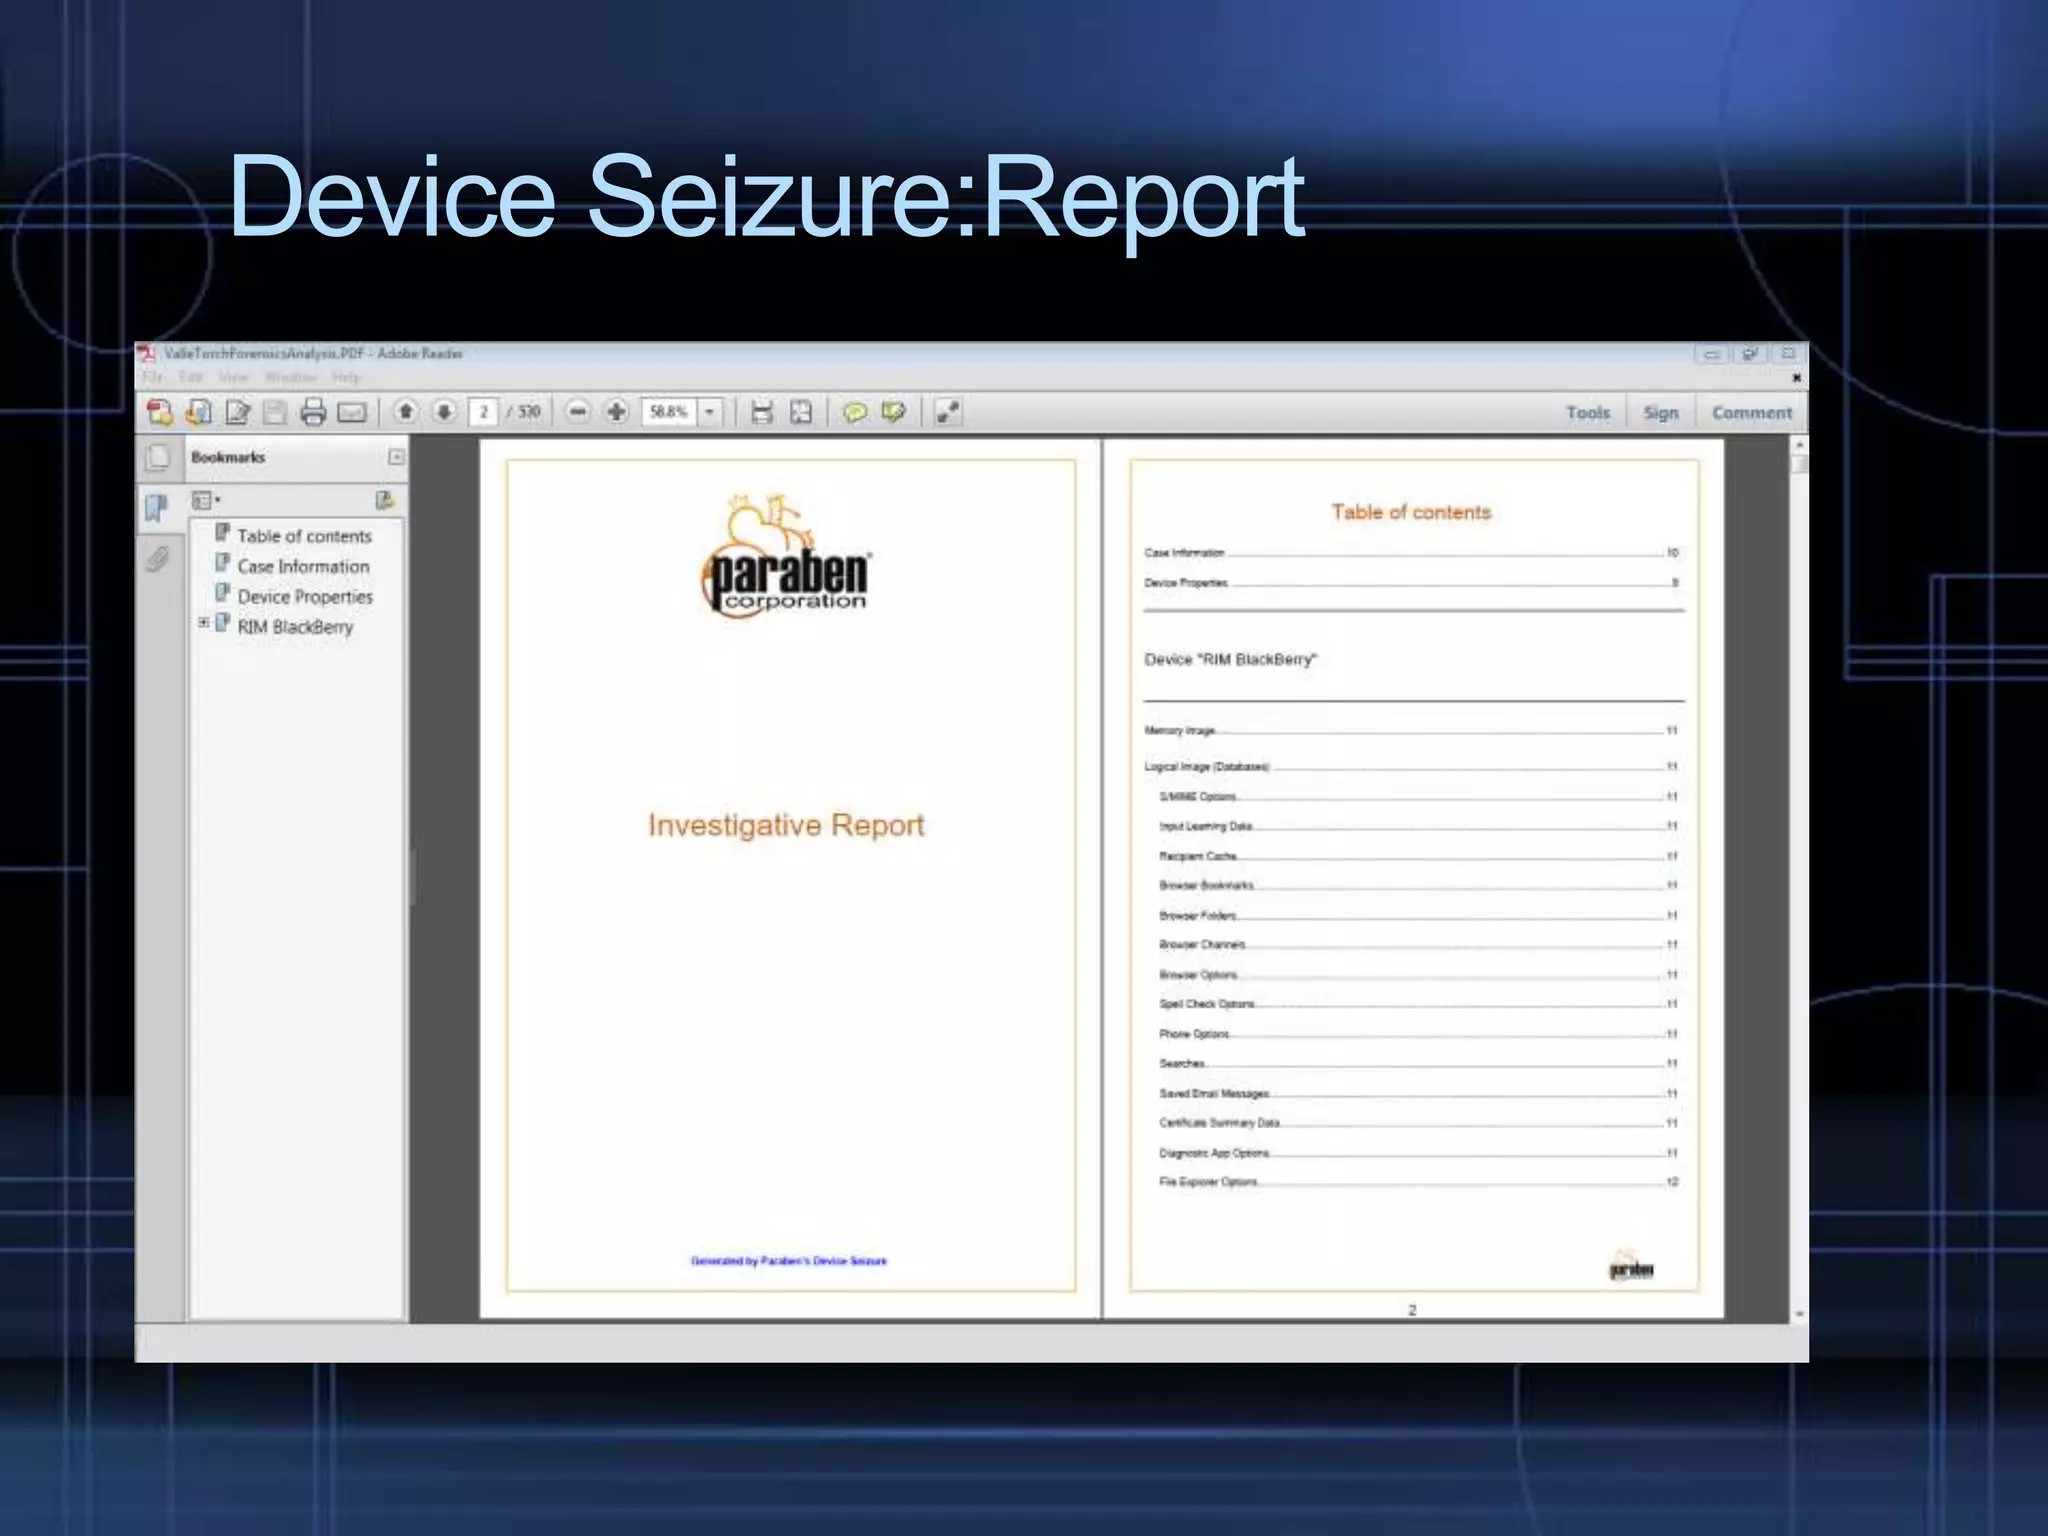Open the zoom percentage dropdown arrow
The height and width of the screenshot is (1536, 2048).
(710, 412)
